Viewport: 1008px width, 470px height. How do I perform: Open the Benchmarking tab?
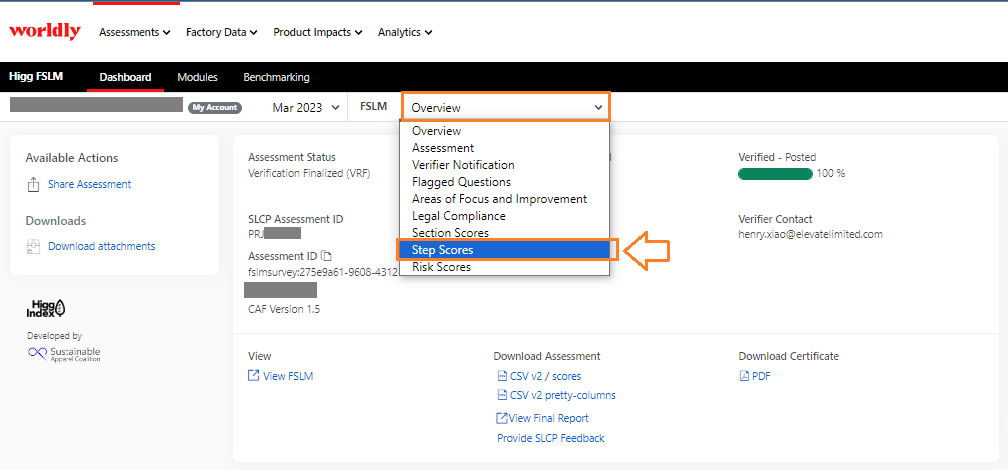click(276, 77)
